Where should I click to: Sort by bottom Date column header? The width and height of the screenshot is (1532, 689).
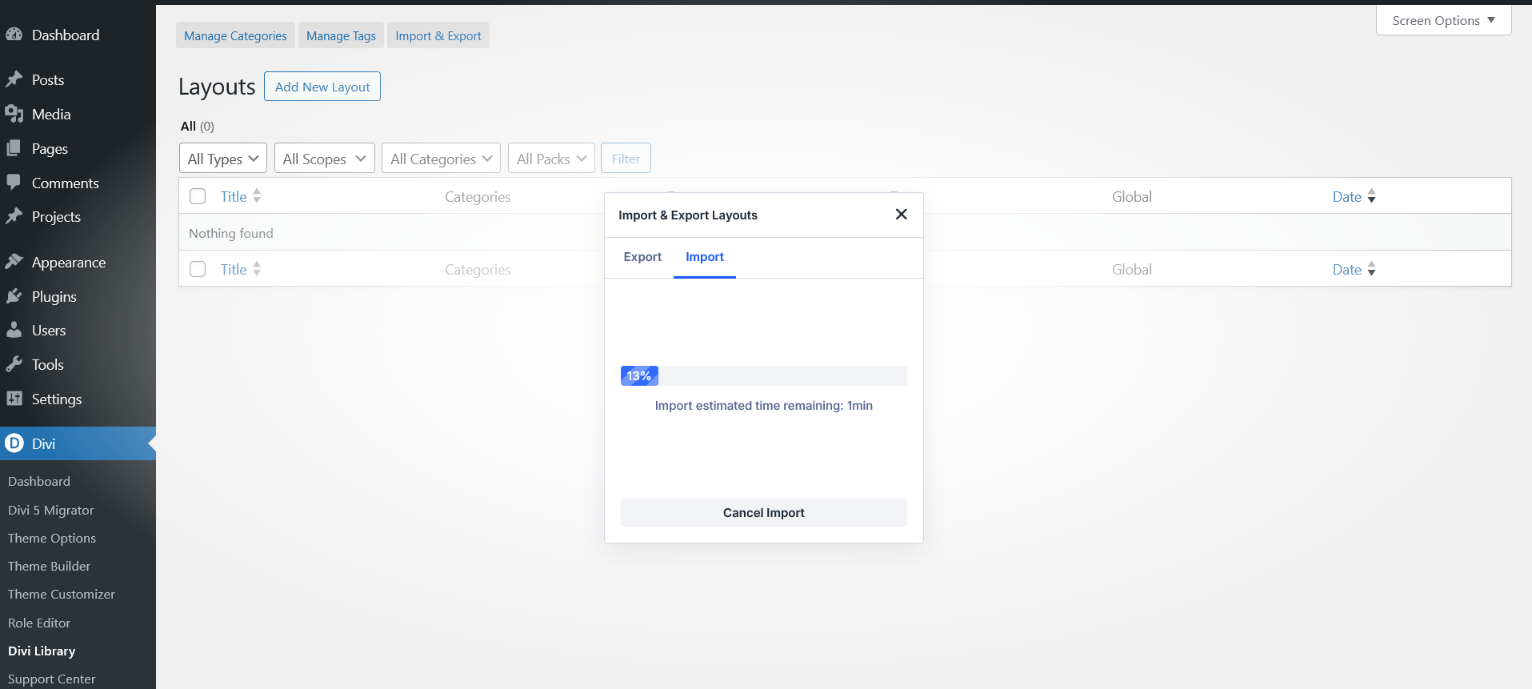click(1347, 269)
